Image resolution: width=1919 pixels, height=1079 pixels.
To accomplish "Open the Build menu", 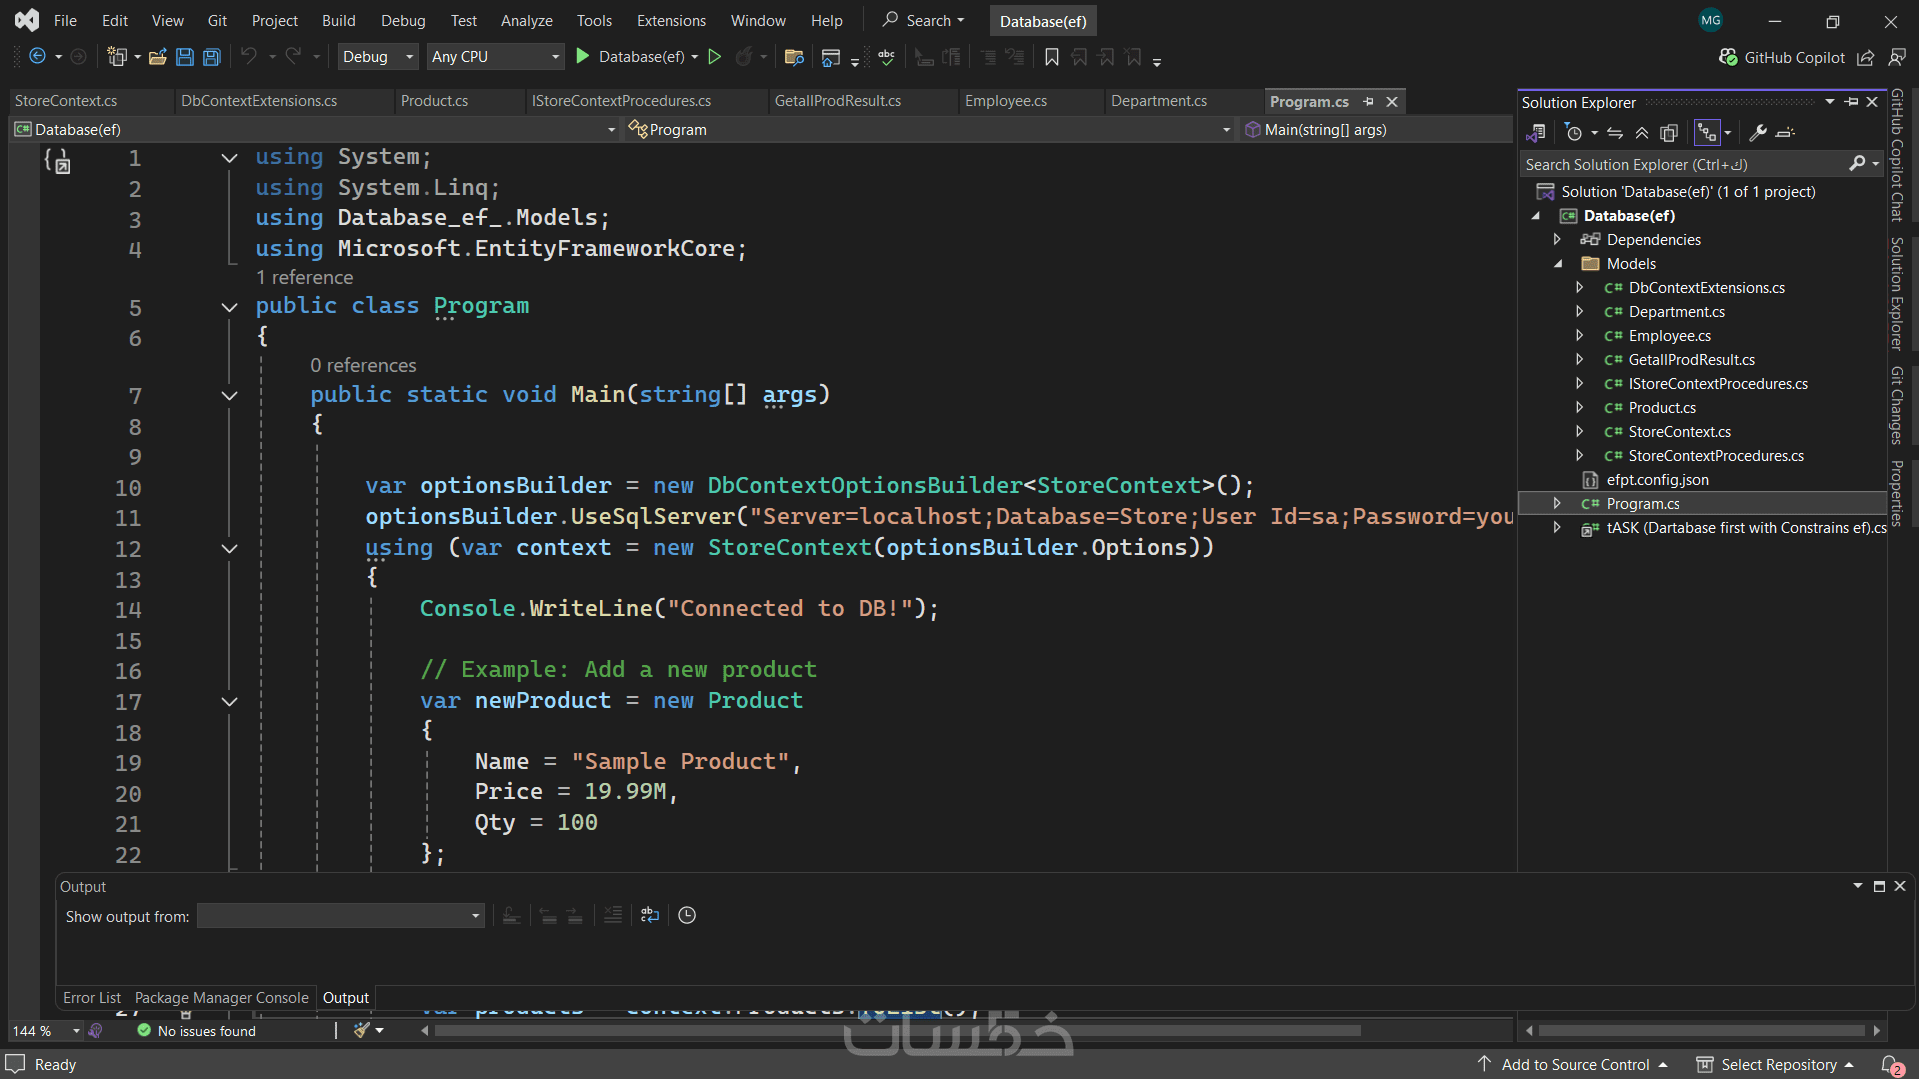I will [338, 20].
